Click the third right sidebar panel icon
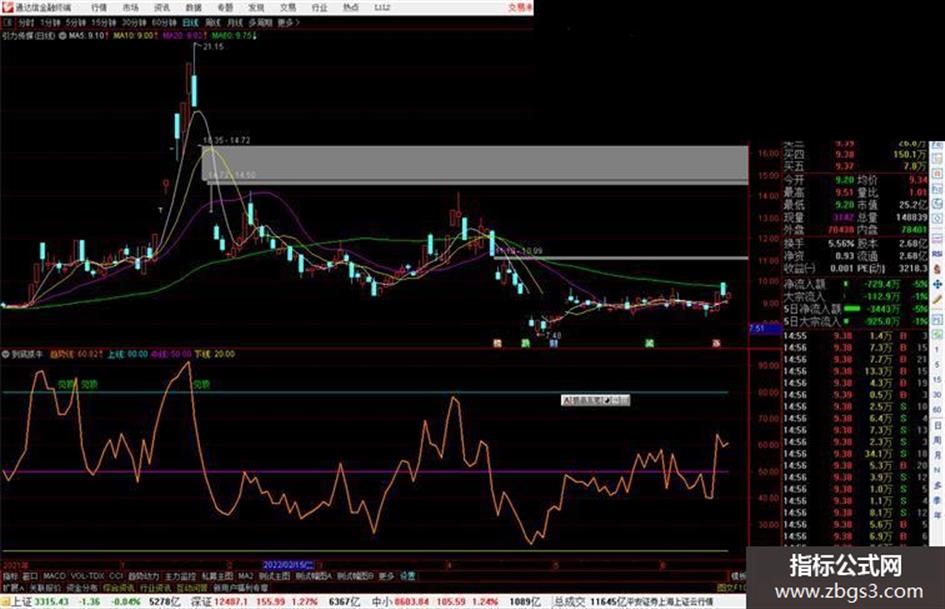The image size is (945, 609). 937,173
